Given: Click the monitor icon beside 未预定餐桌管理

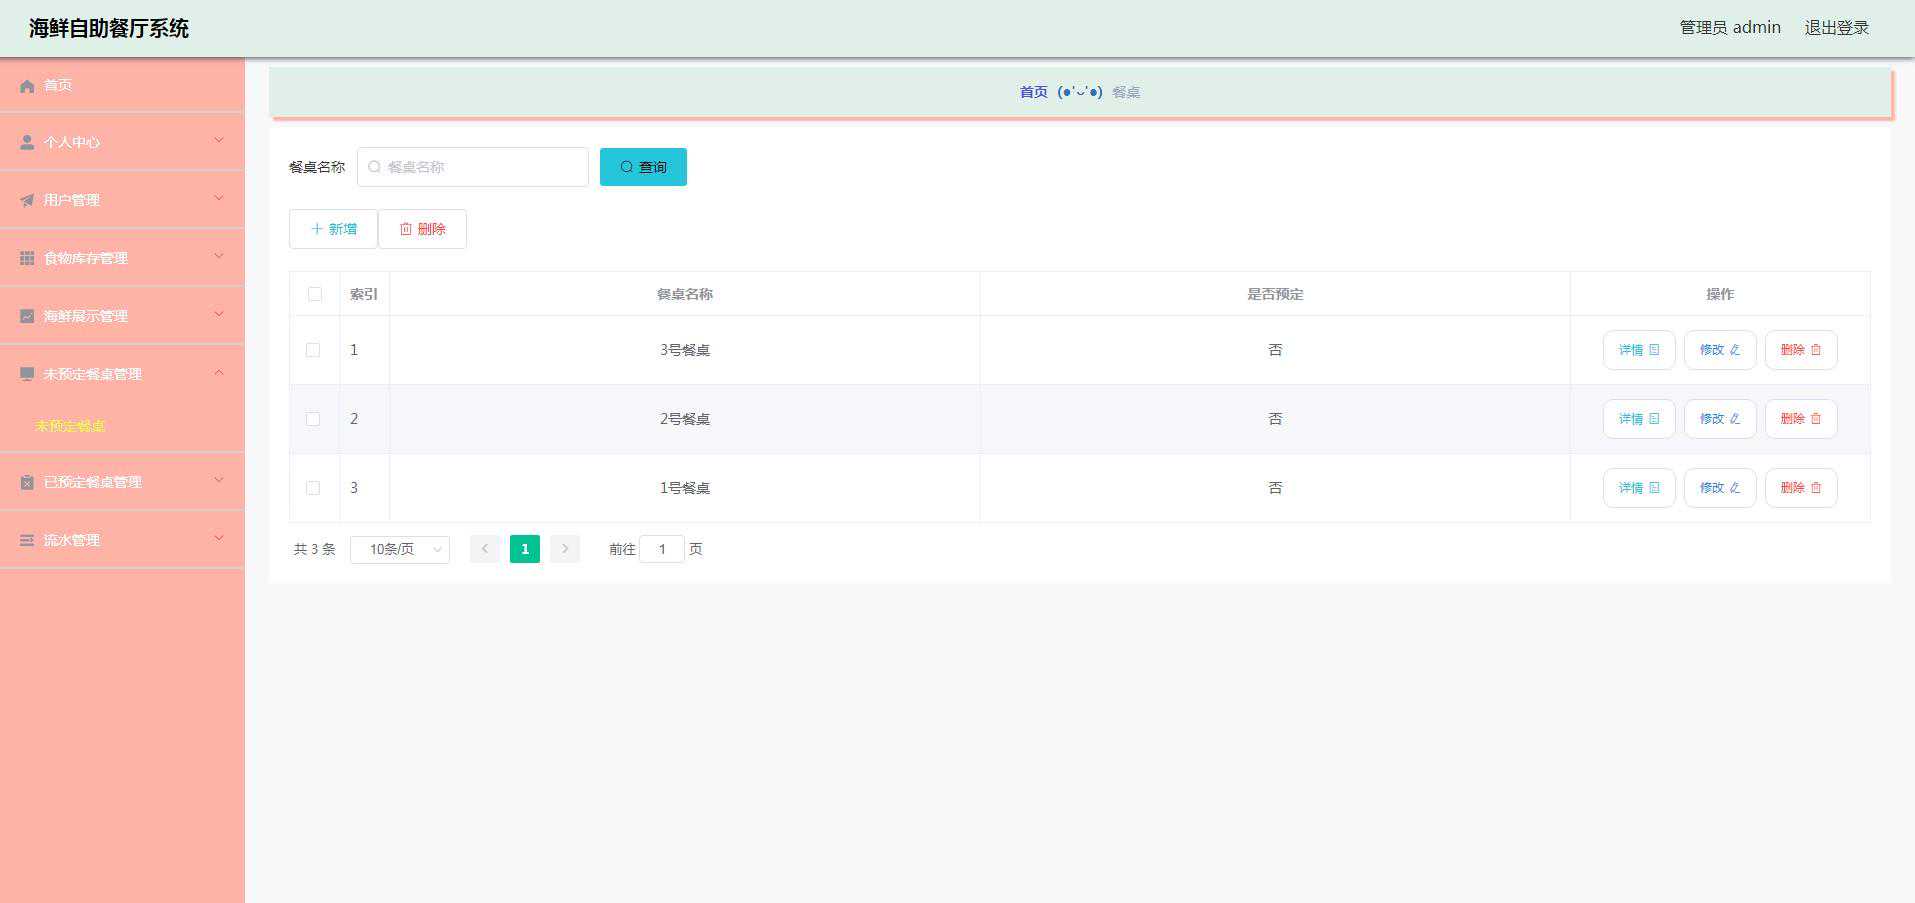Looking at the screenshot, I should [x=27, y=375].
